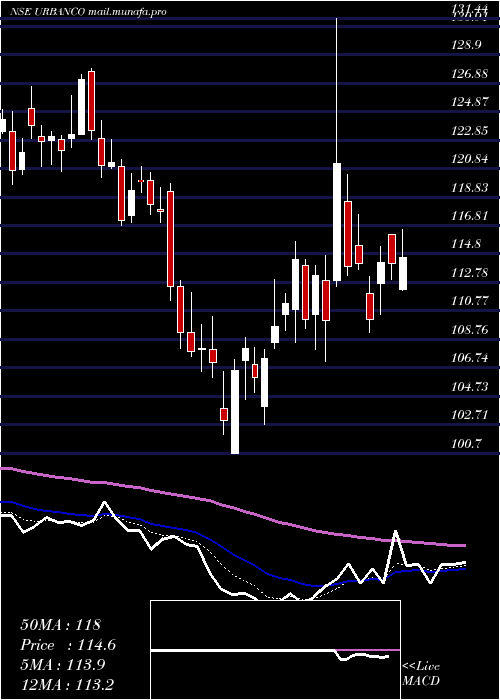Click the 124.87 price axis label
Screen dimensions: 500x700
tap(469, 102)
